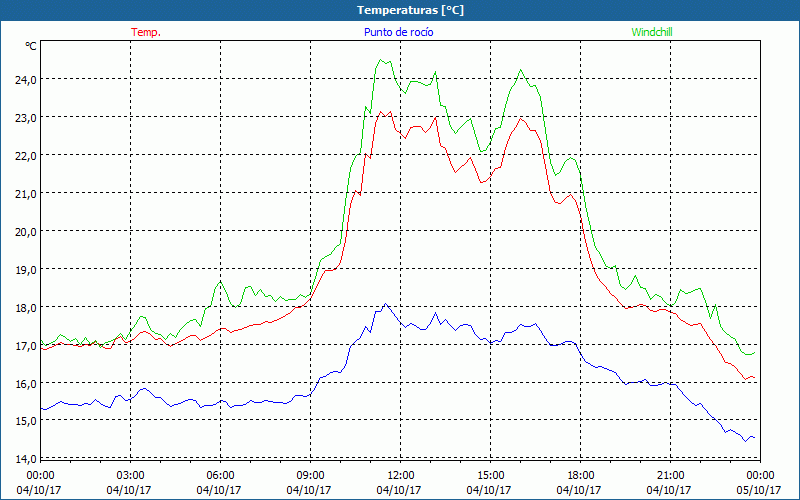Click the '°C' unit label on the axis
The image size is (800, 500).
point(31,46)
